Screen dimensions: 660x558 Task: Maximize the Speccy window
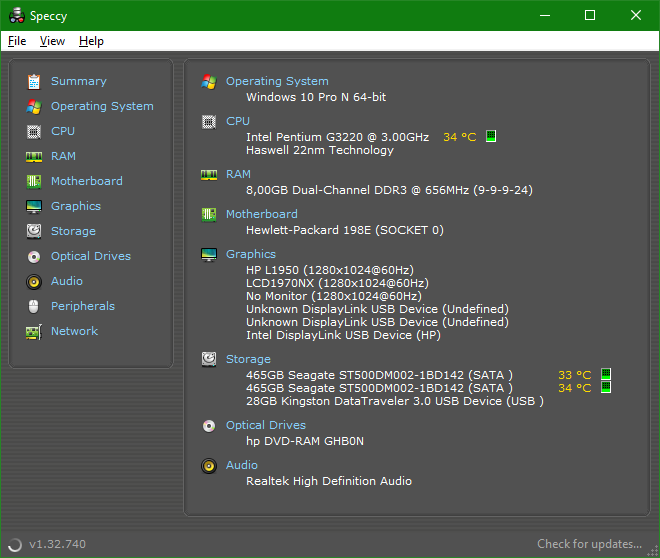tap(590, 16)
